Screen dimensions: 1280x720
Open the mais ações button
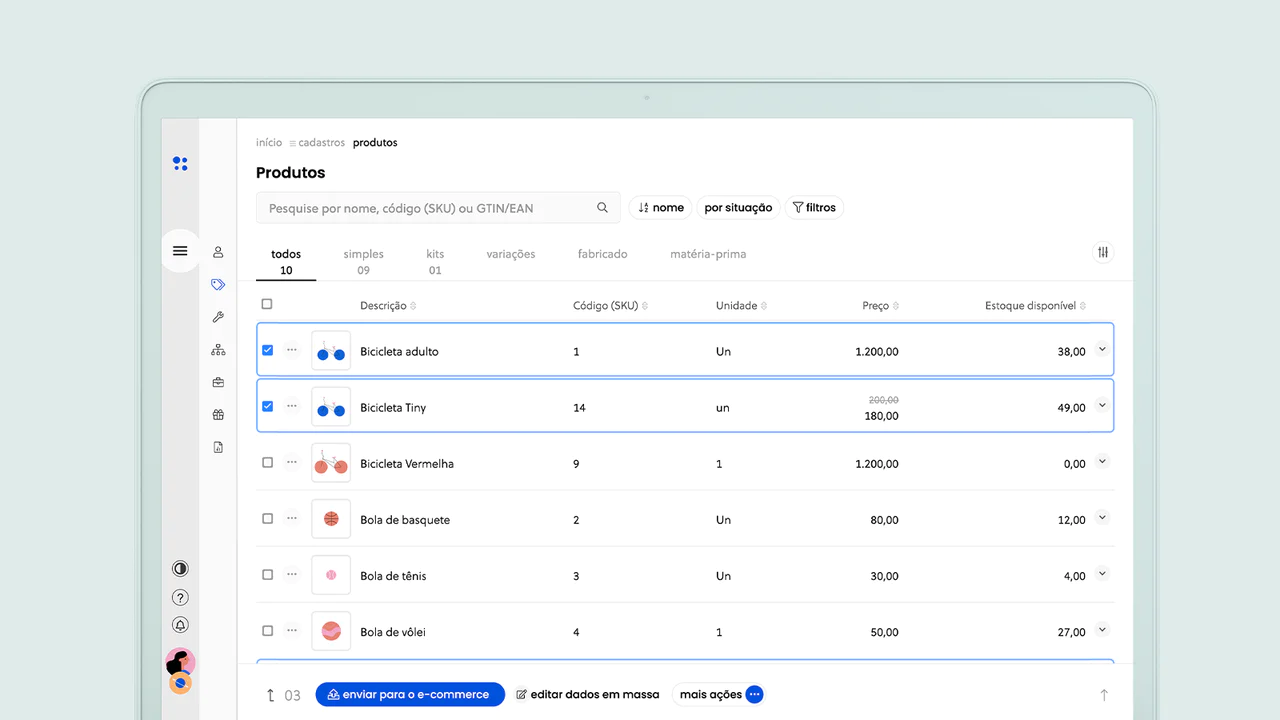[720, 694]
